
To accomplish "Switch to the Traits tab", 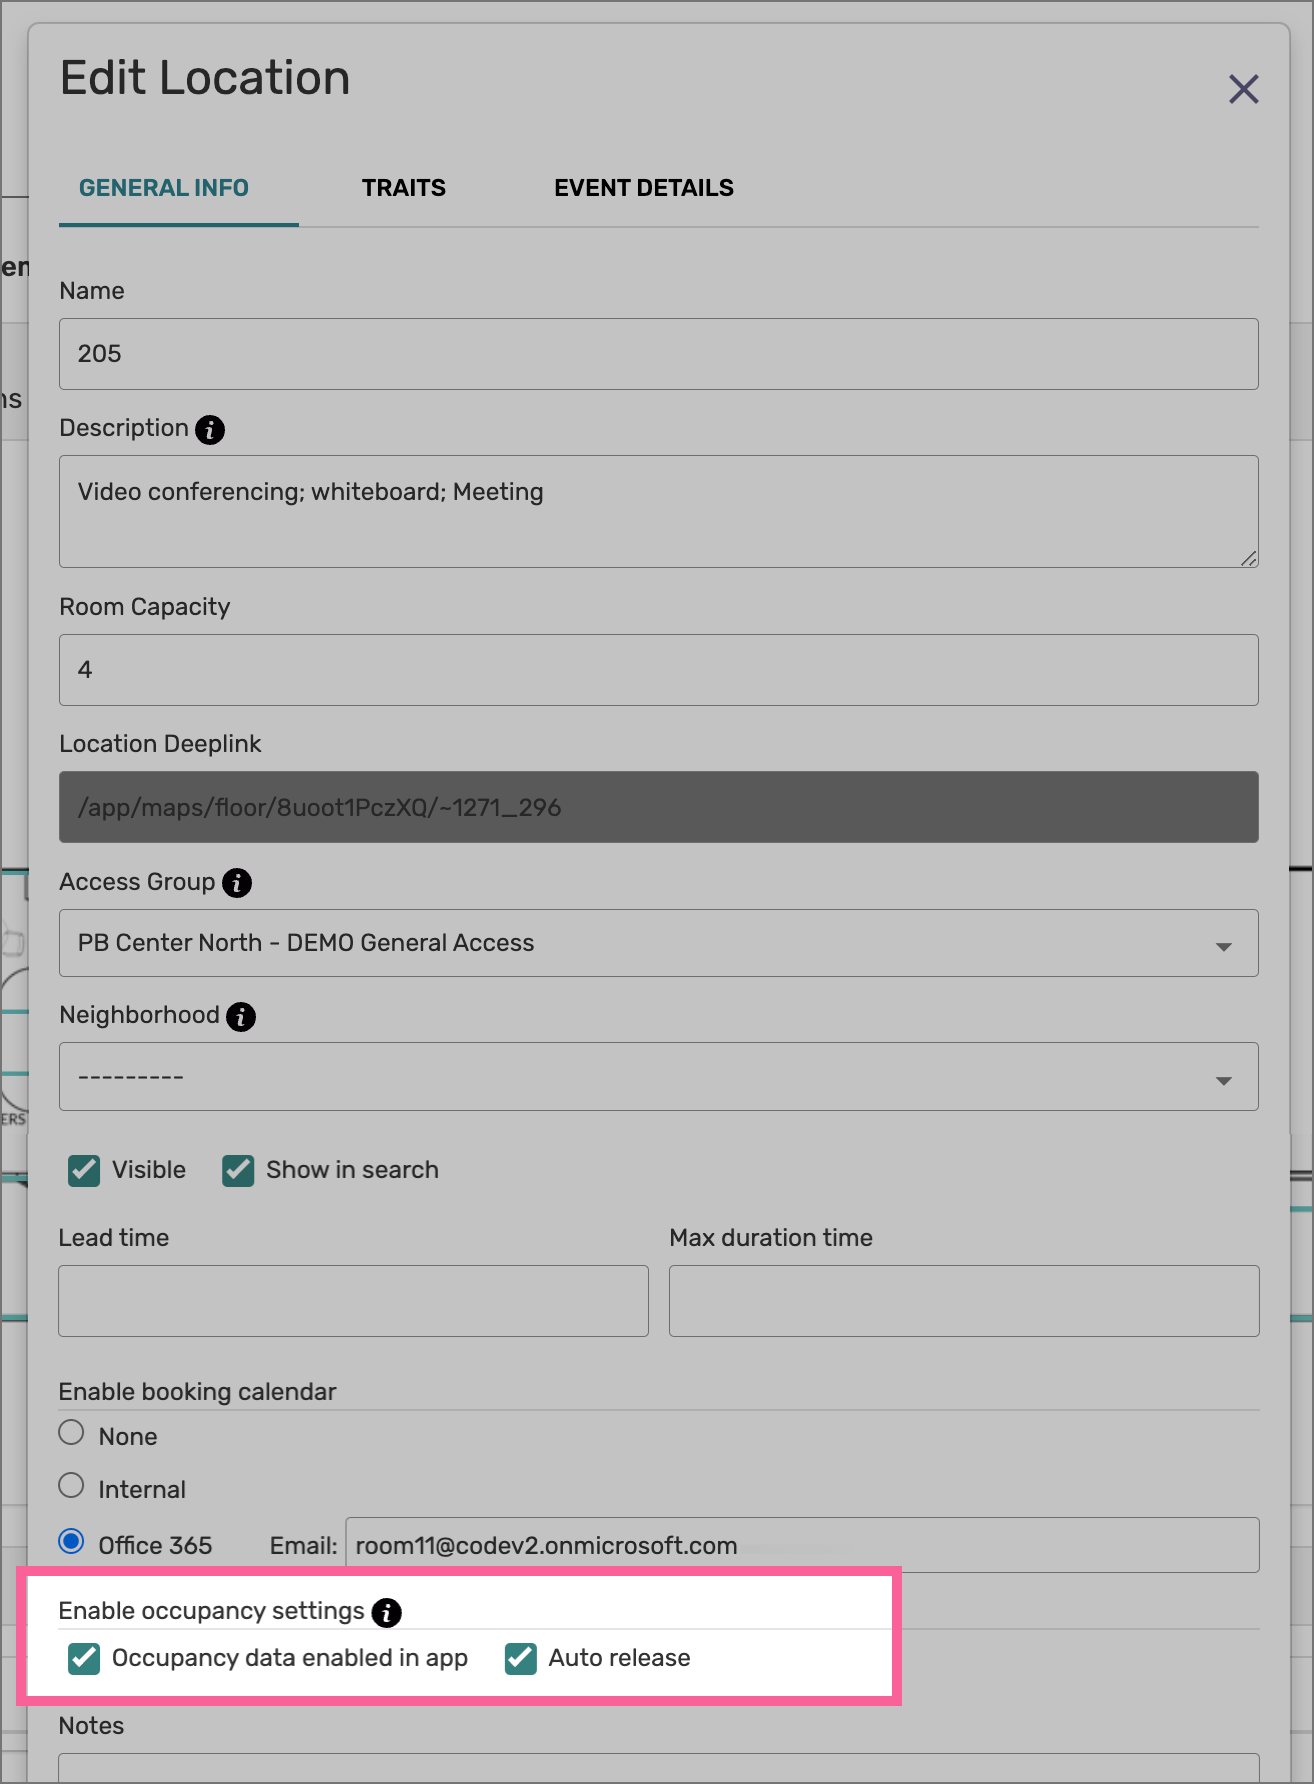I will [x=403, y=188].
